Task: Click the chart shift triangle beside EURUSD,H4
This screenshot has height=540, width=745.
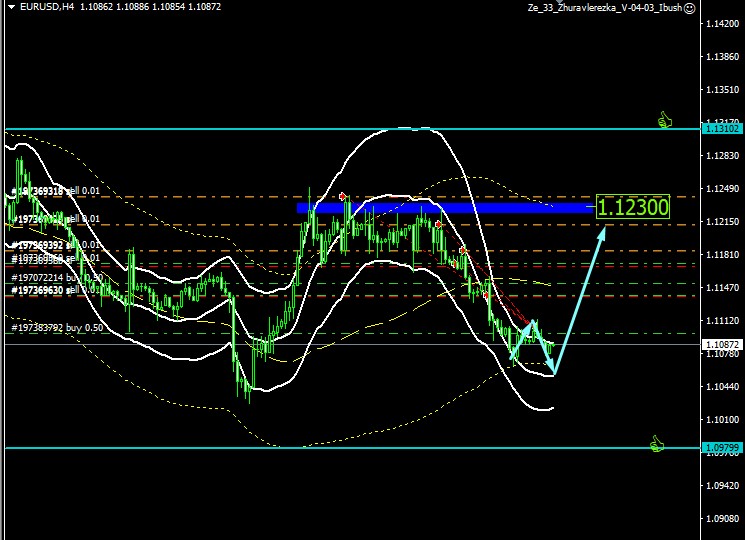Action: click(x=9, y=8)
